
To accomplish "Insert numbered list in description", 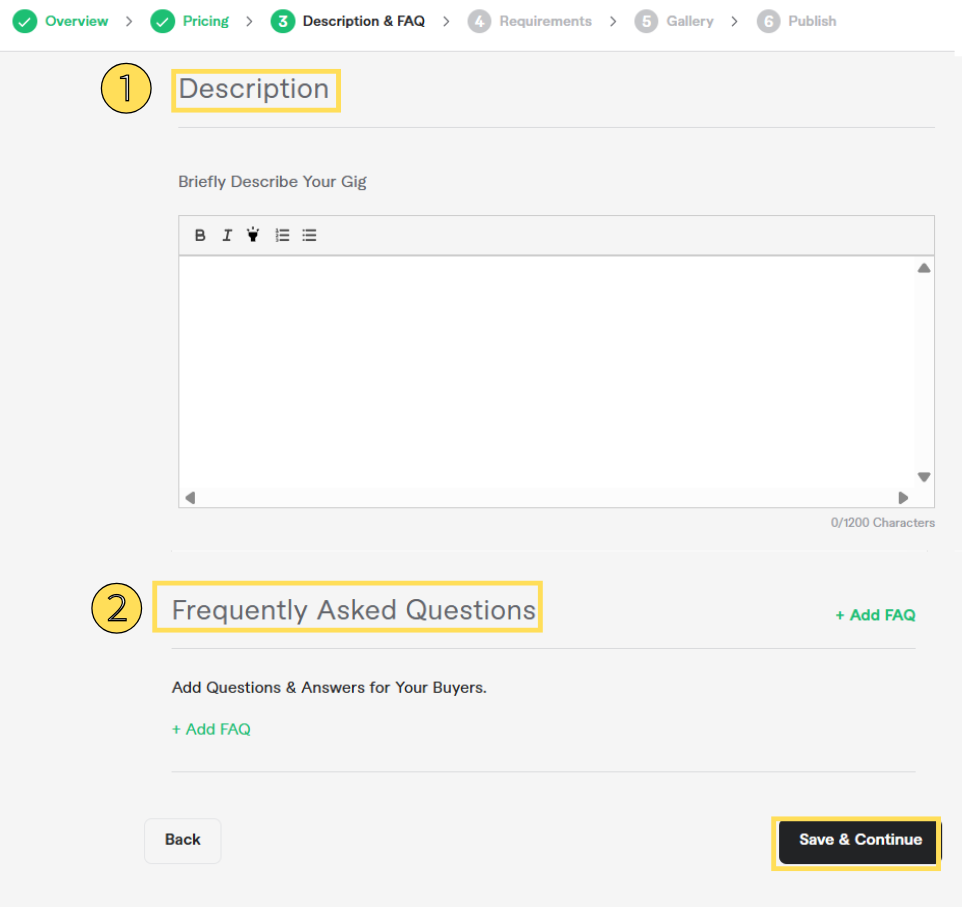I will [282, 235].
